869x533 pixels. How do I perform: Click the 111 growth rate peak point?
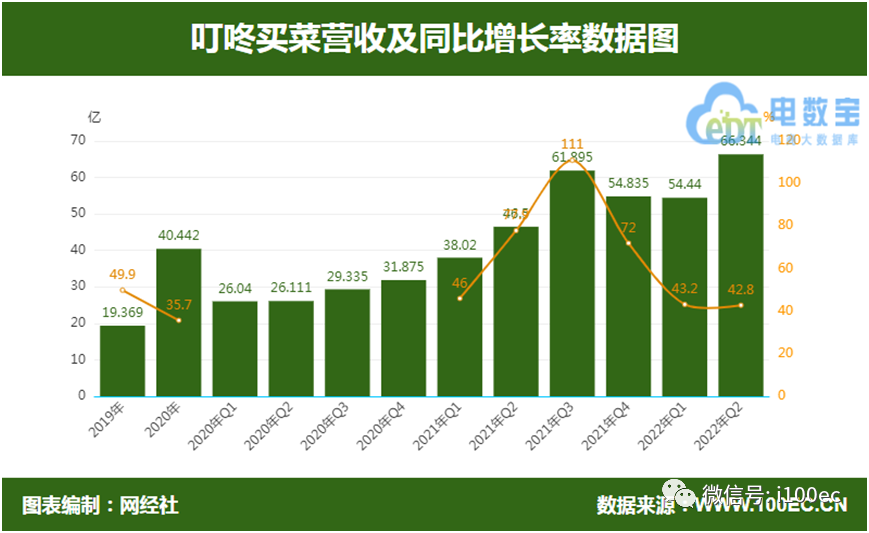pyautogui.click(x=572, y=160)
